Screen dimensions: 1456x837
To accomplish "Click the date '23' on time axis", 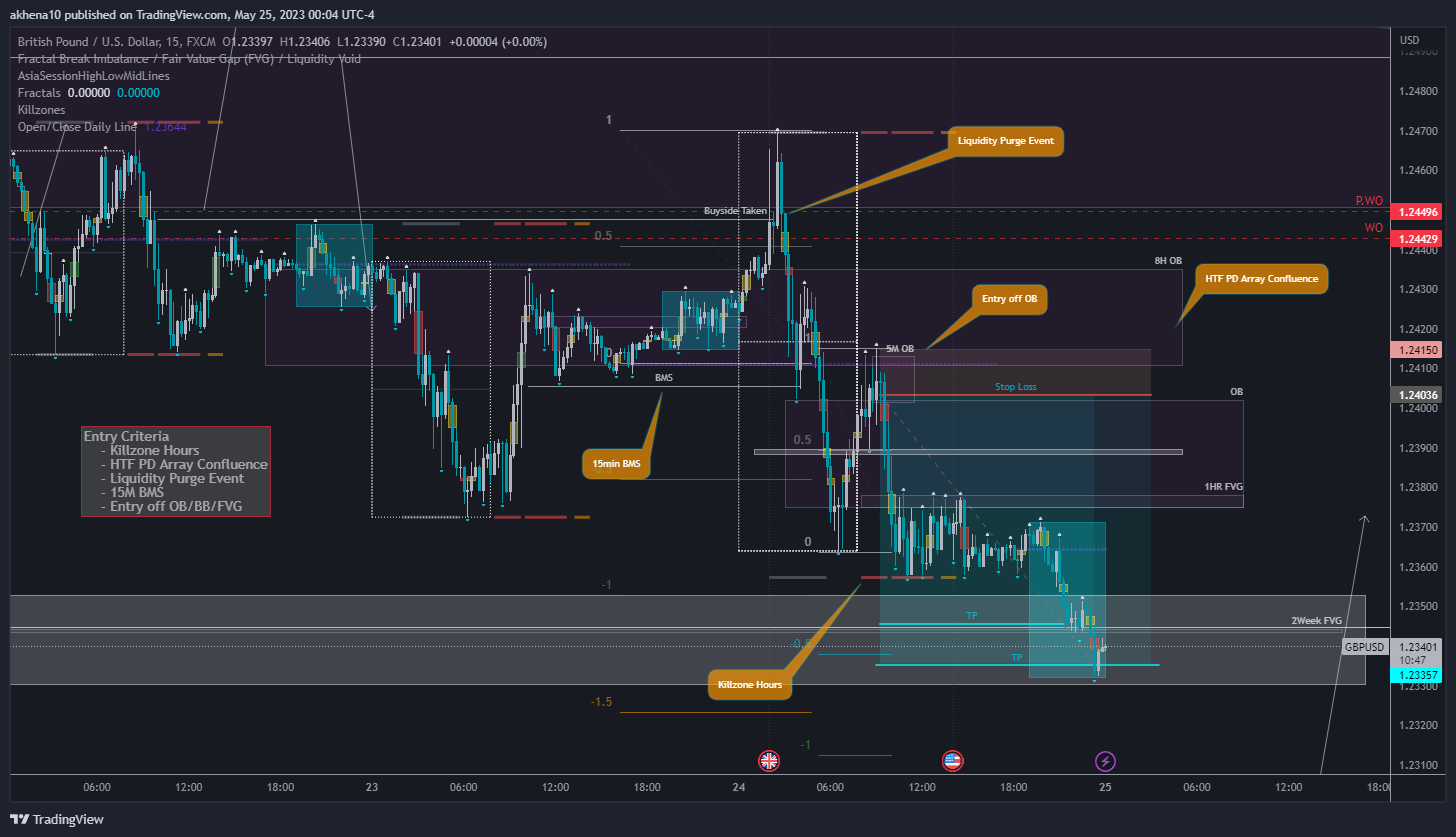I will [372, 788].
